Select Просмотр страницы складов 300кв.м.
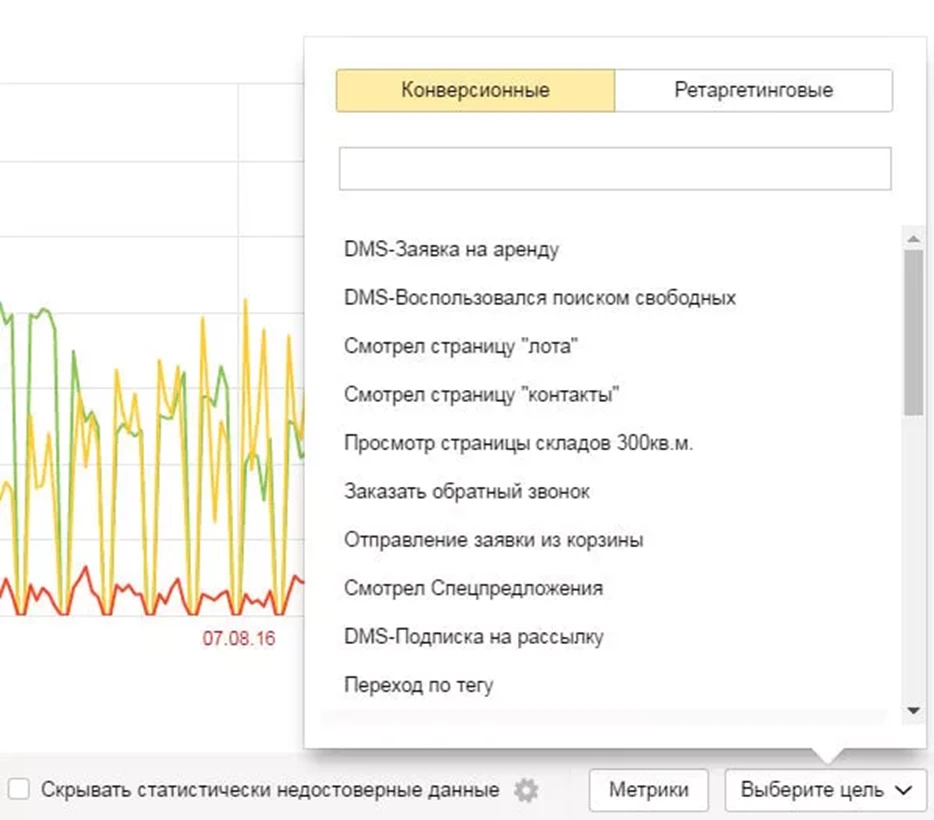 [x=518, y=443]
